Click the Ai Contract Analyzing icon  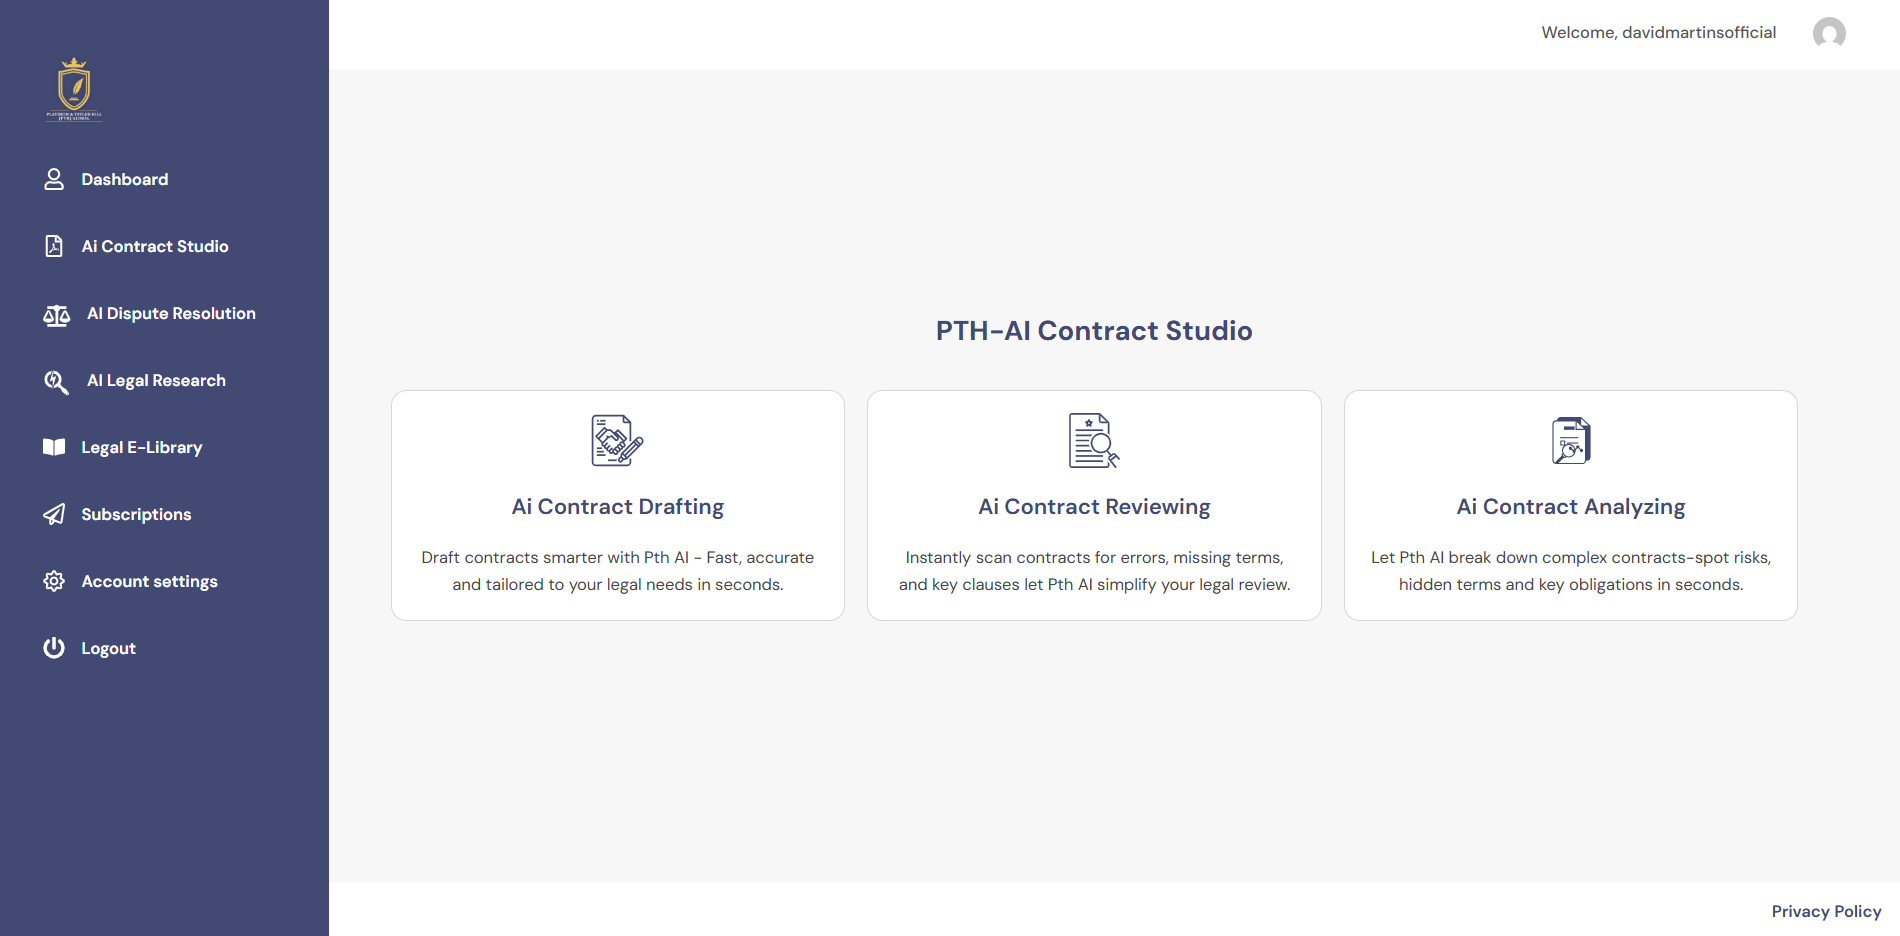1570,440
